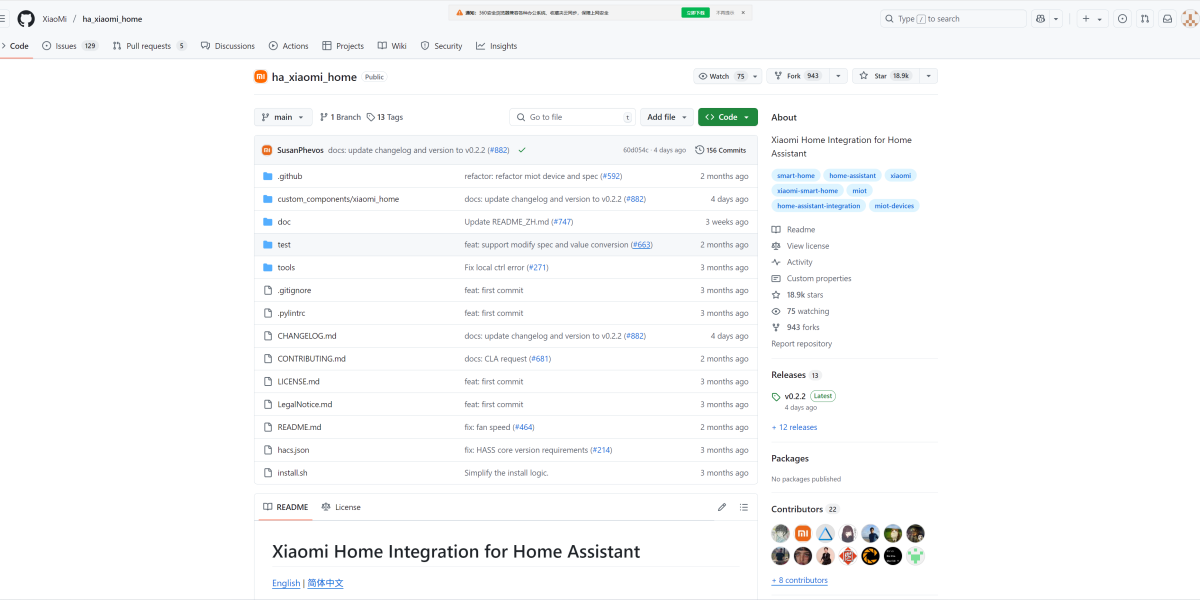
Task: Open the GitHub home logo
Action: pos(26,19)
